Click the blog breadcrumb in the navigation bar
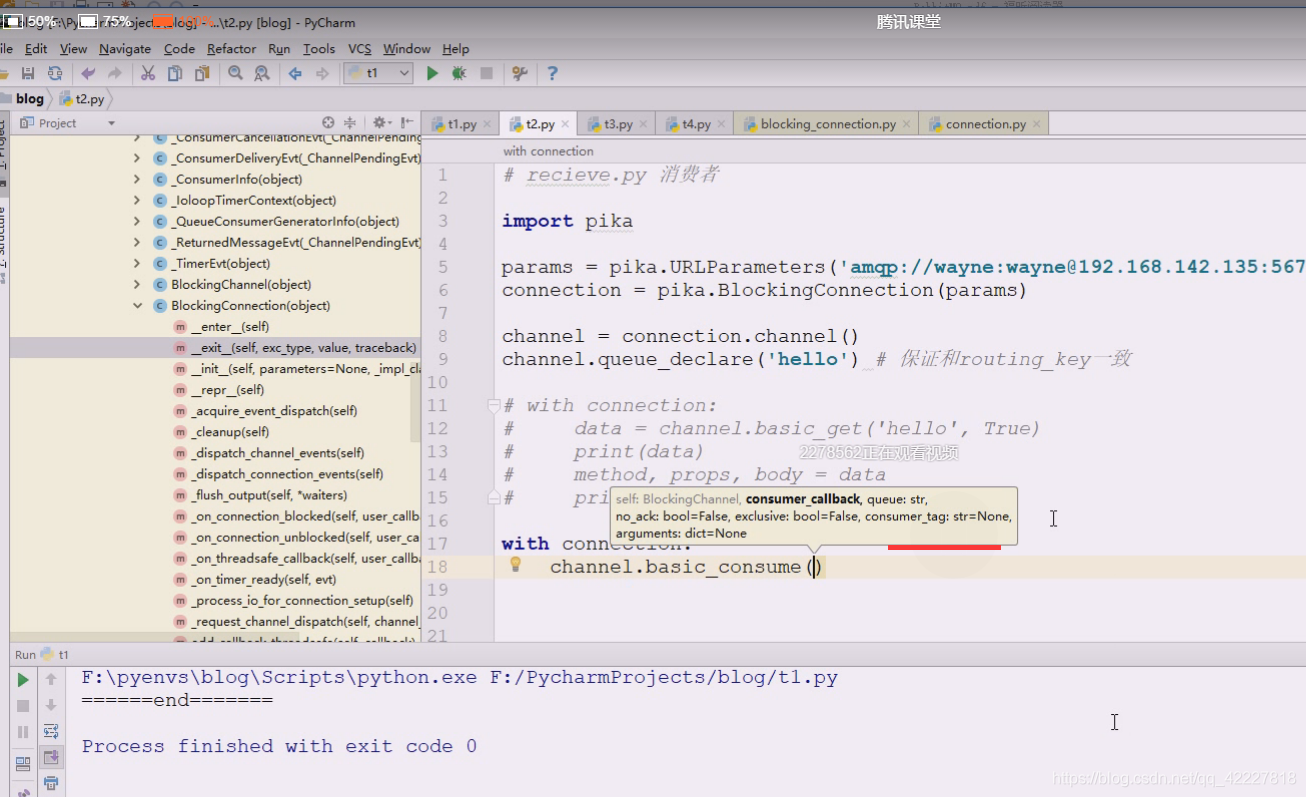 point(30,99)
